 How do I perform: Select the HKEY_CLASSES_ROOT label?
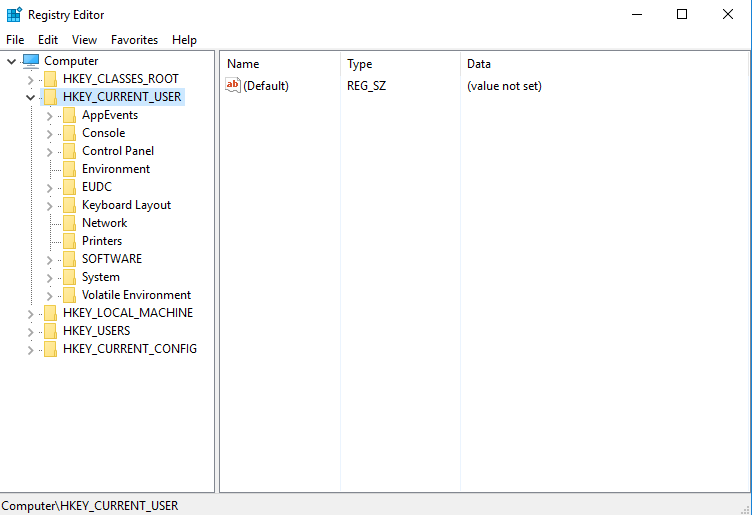coord(121,79)
